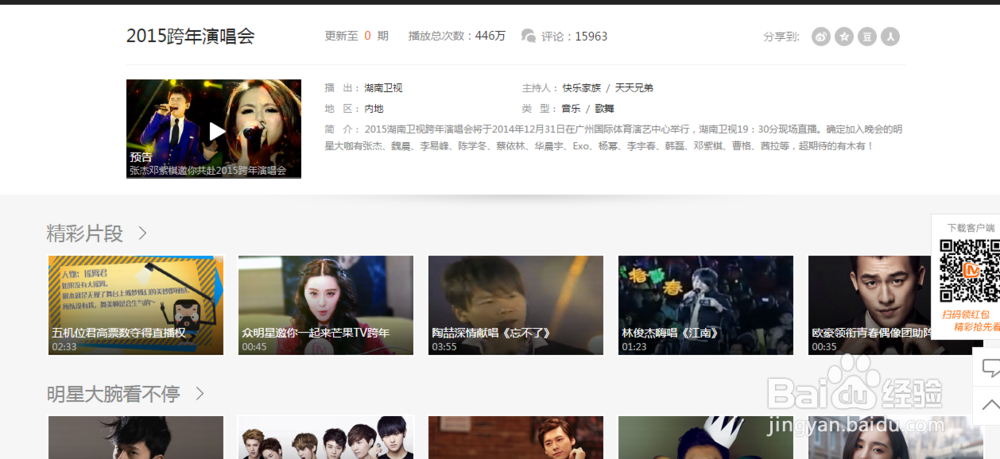Viewport: 1000px width, 459px height.
Task: Click the 简介 description paragraph
Action: click(614, 138)
